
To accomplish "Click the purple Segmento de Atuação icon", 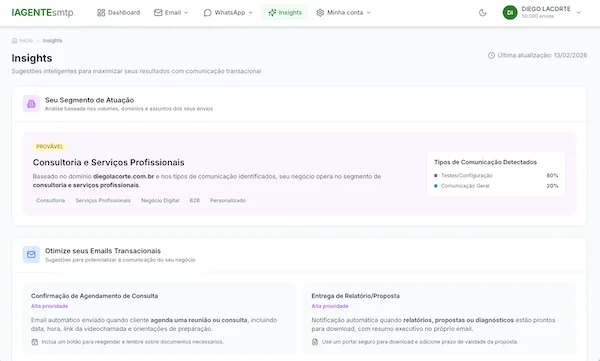I will (x=31, y=104).
